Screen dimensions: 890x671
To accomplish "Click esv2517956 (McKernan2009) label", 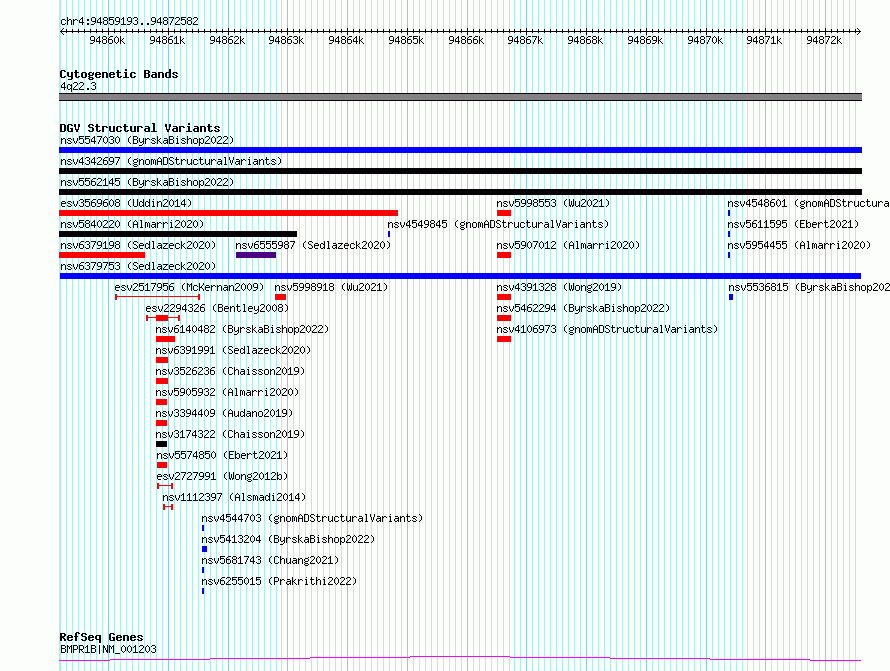I will tap(189, 287).
